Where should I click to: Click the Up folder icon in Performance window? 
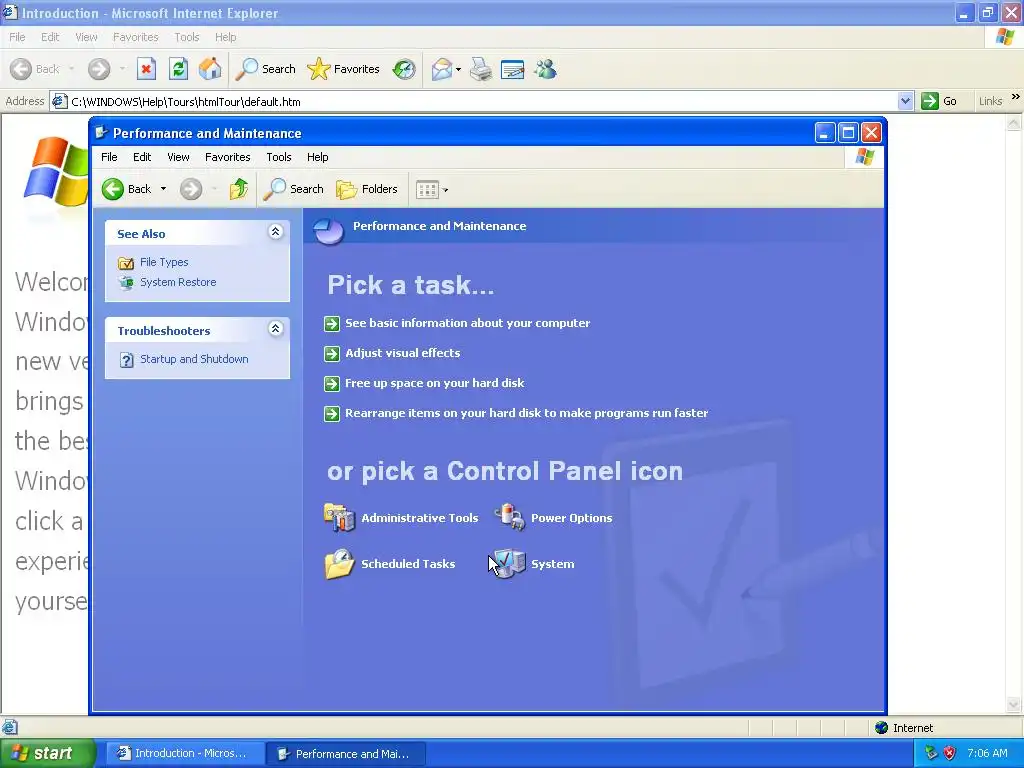click(x=239, y=189)
